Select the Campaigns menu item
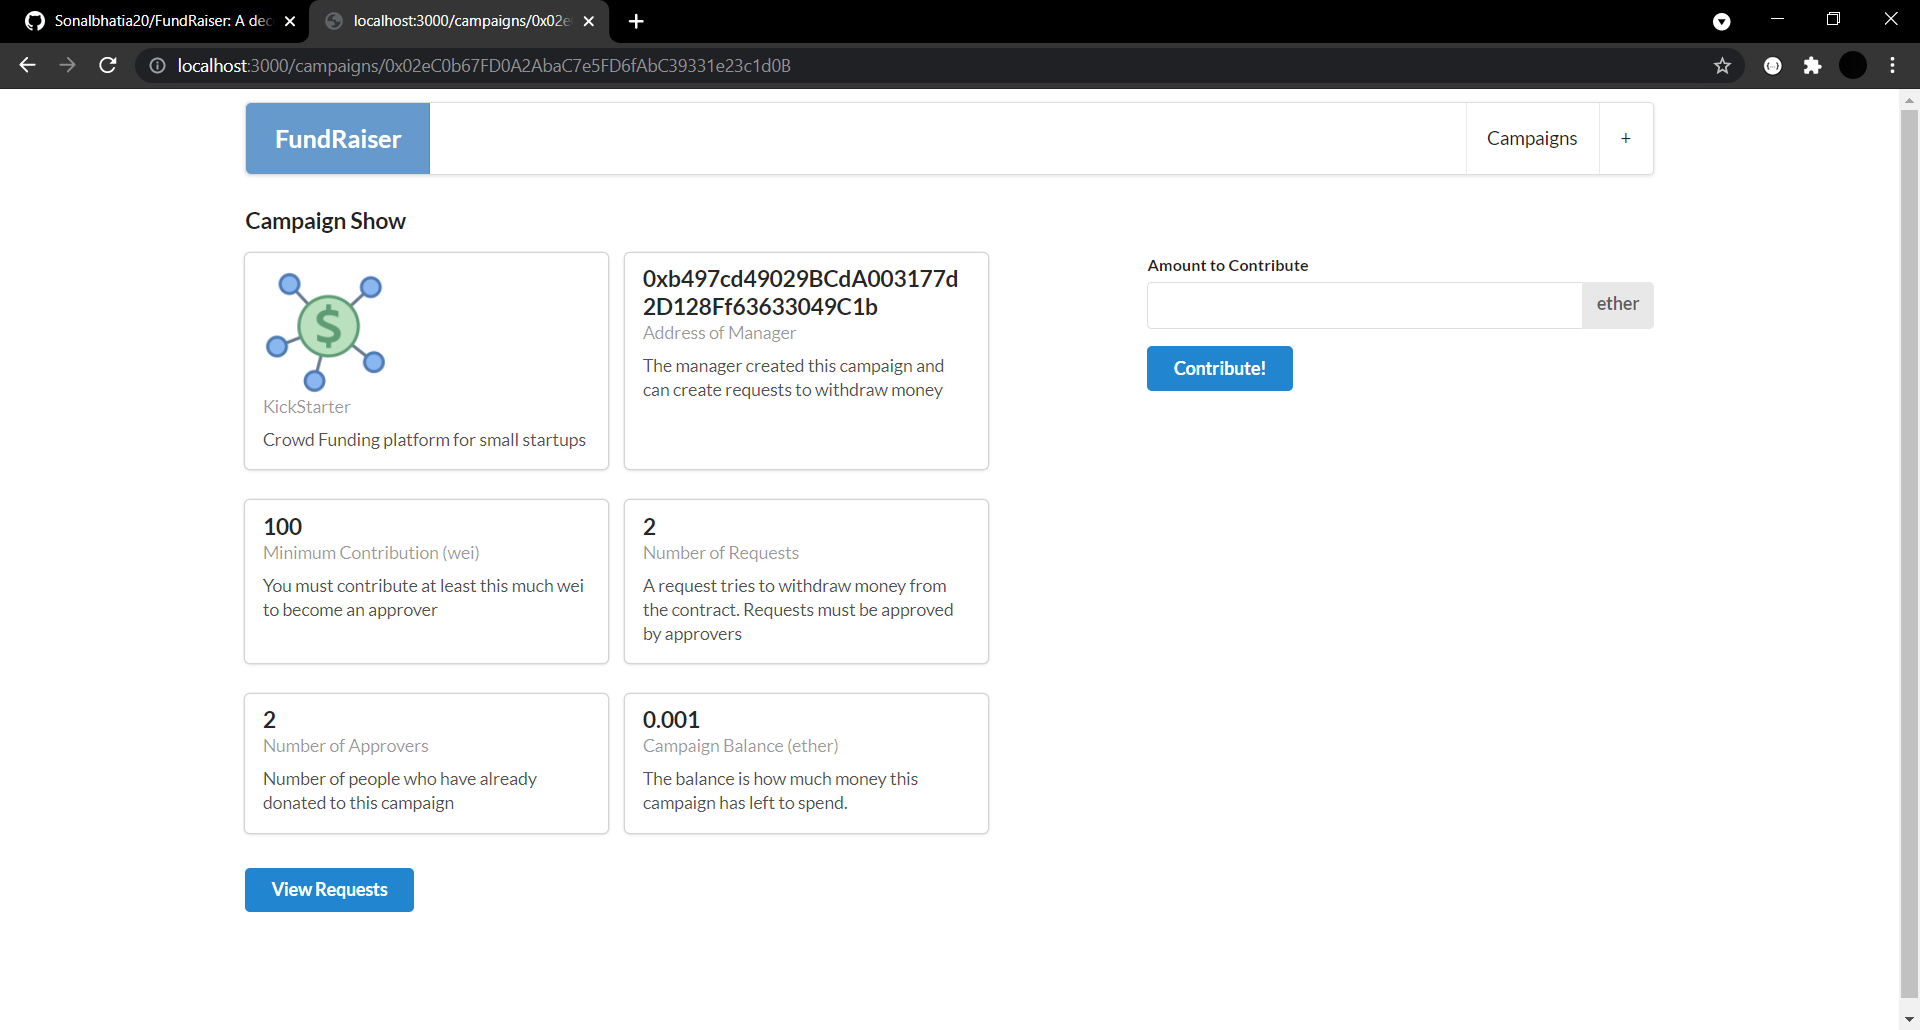The width and height of the screenshot is (1920, 1030). [x=1532, y=138]
